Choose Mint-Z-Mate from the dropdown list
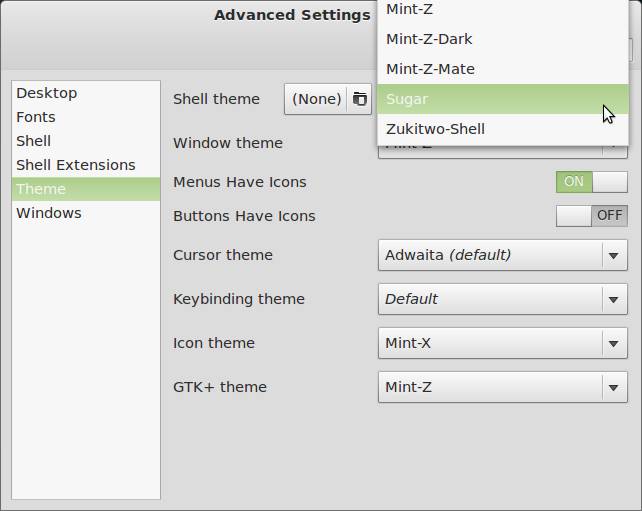The image size is (642, 511). 502,69
